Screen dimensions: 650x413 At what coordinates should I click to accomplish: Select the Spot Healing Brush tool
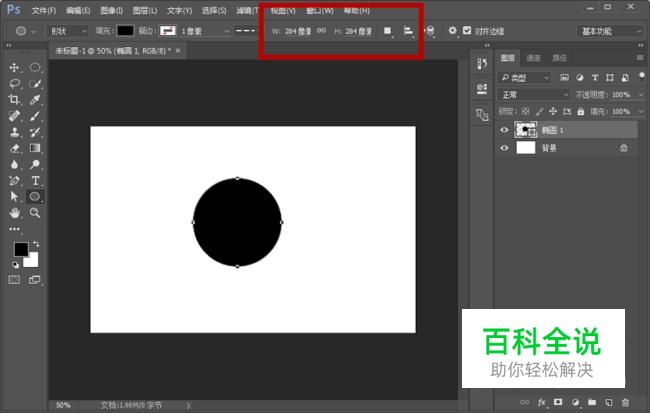coord(14,116)
